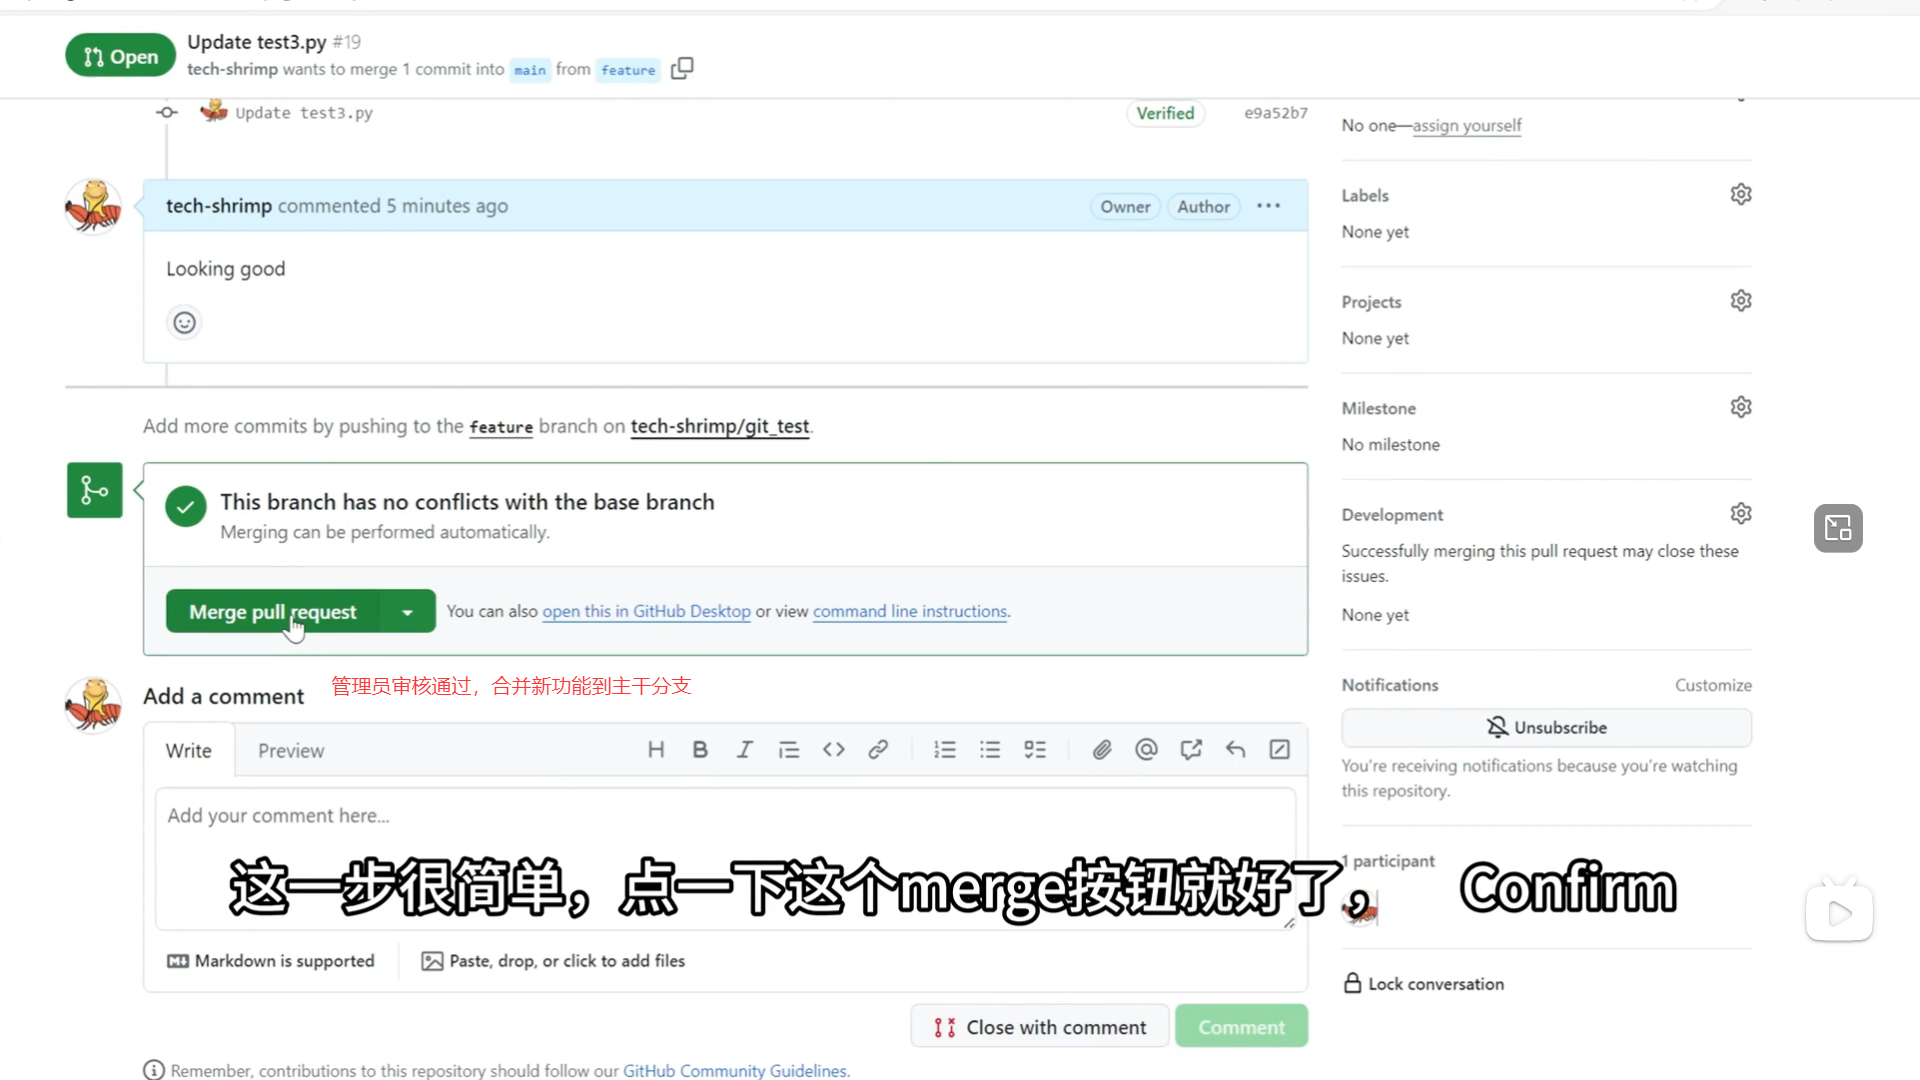Add a reaction smiley to comment
1920x1080 pixels.
coord(184,323)
